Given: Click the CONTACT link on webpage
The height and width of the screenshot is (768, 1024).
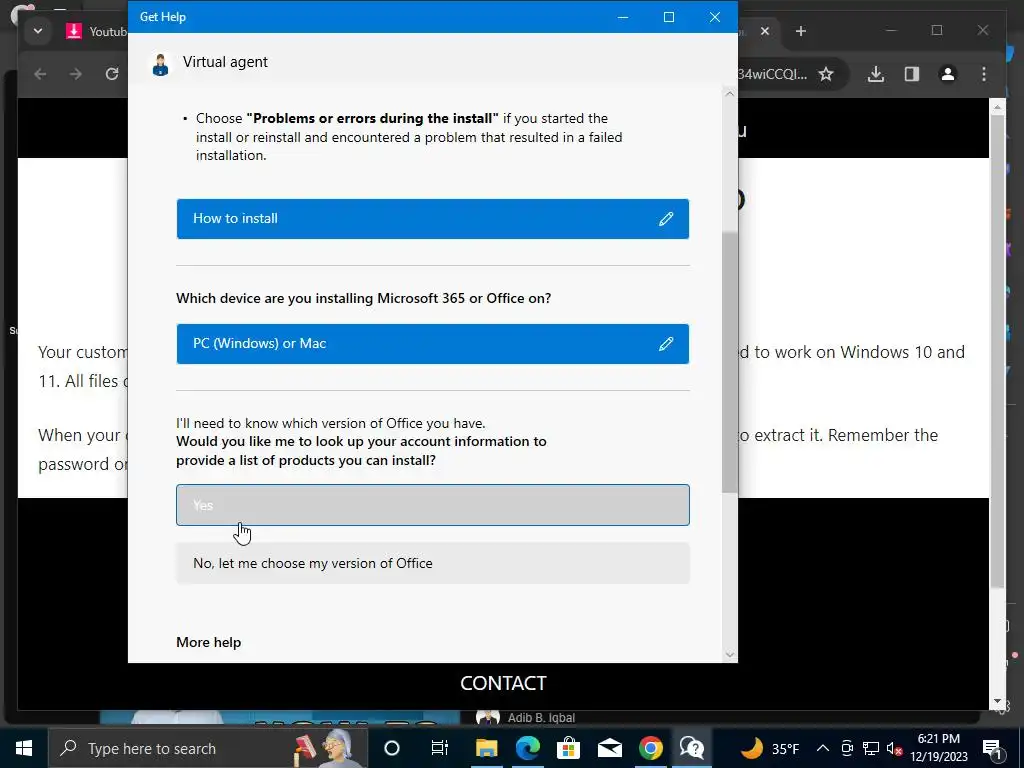Looking at the screenshot, I should pyautogui.click(x=503, y=683).
